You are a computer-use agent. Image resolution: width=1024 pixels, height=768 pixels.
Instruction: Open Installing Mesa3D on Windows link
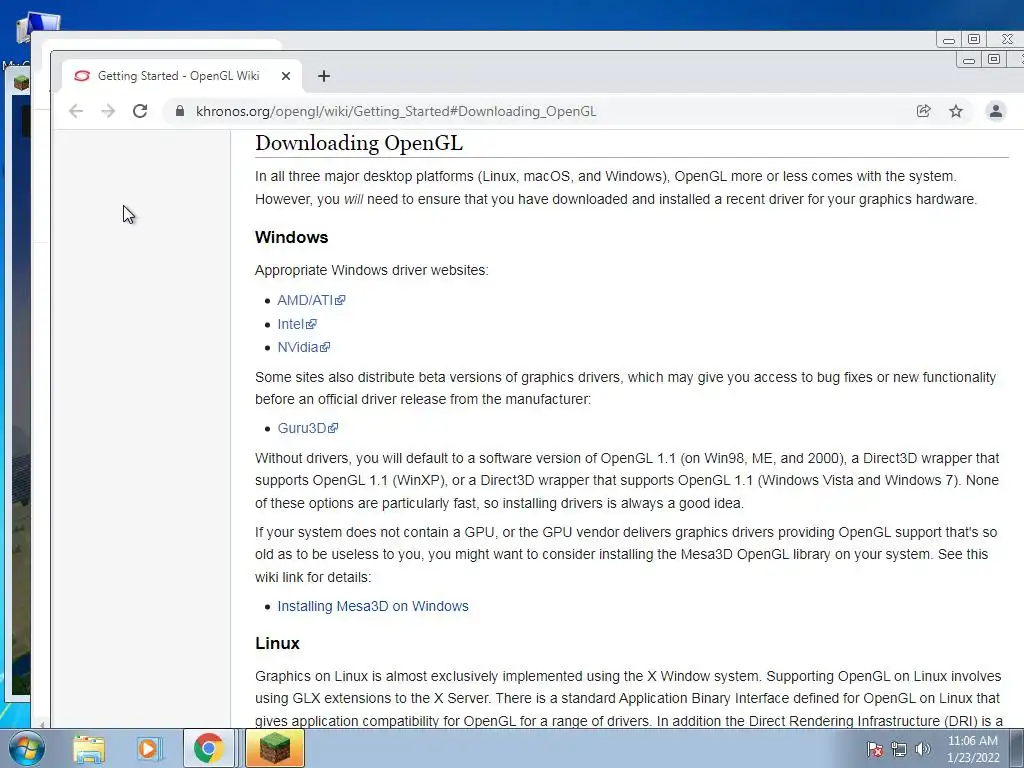pyautogui.click(x=373, y=606)
